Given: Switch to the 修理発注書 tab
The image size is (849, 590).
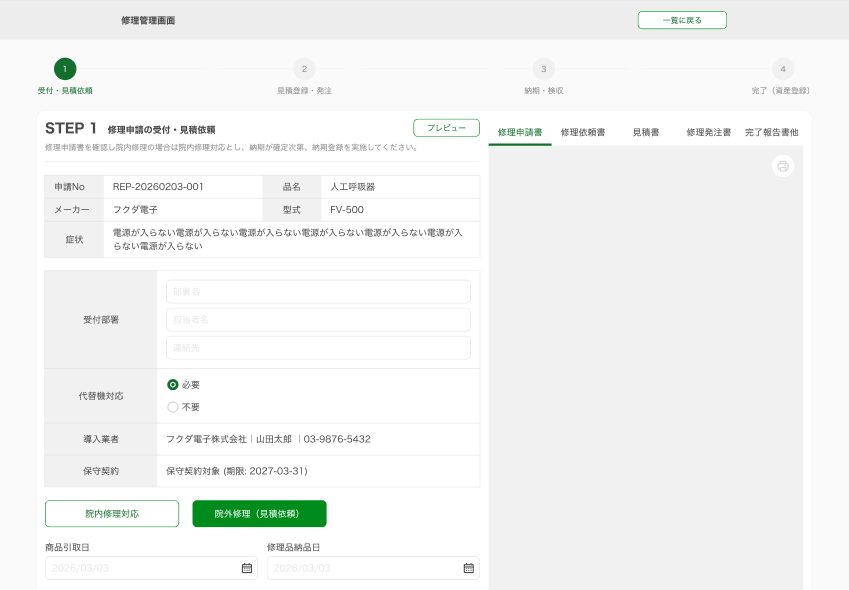Looking at the screenshot, I should (x=708, y=132).
